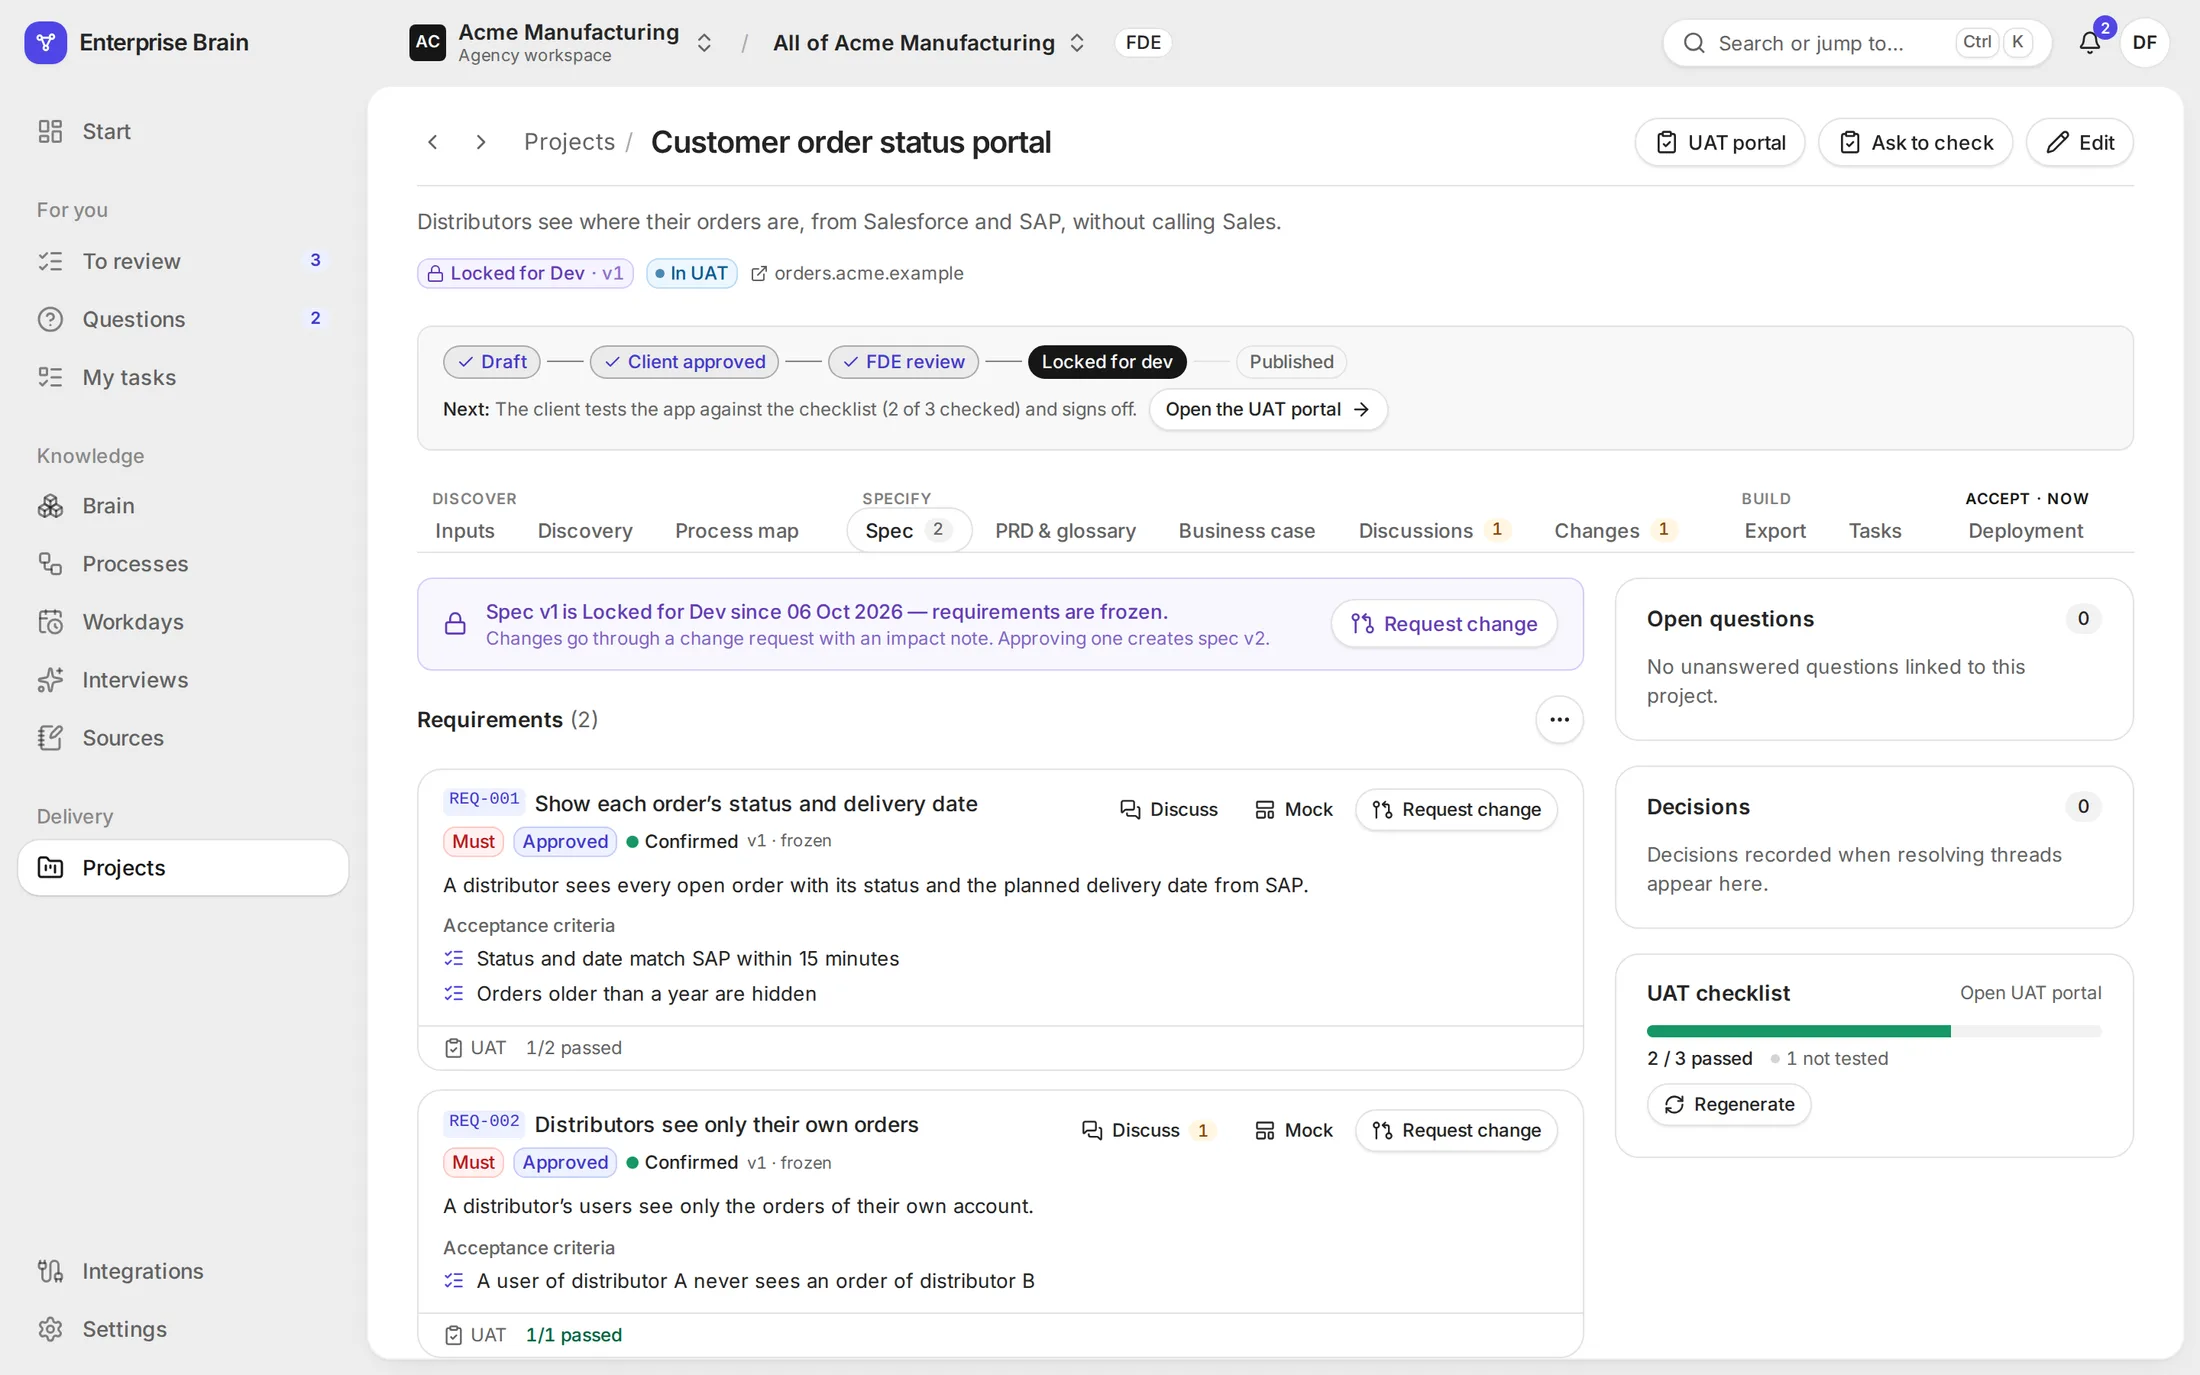The image size is (2200, 1375).
Task: Open Processes in sidebar
Action: click(183, 564)
